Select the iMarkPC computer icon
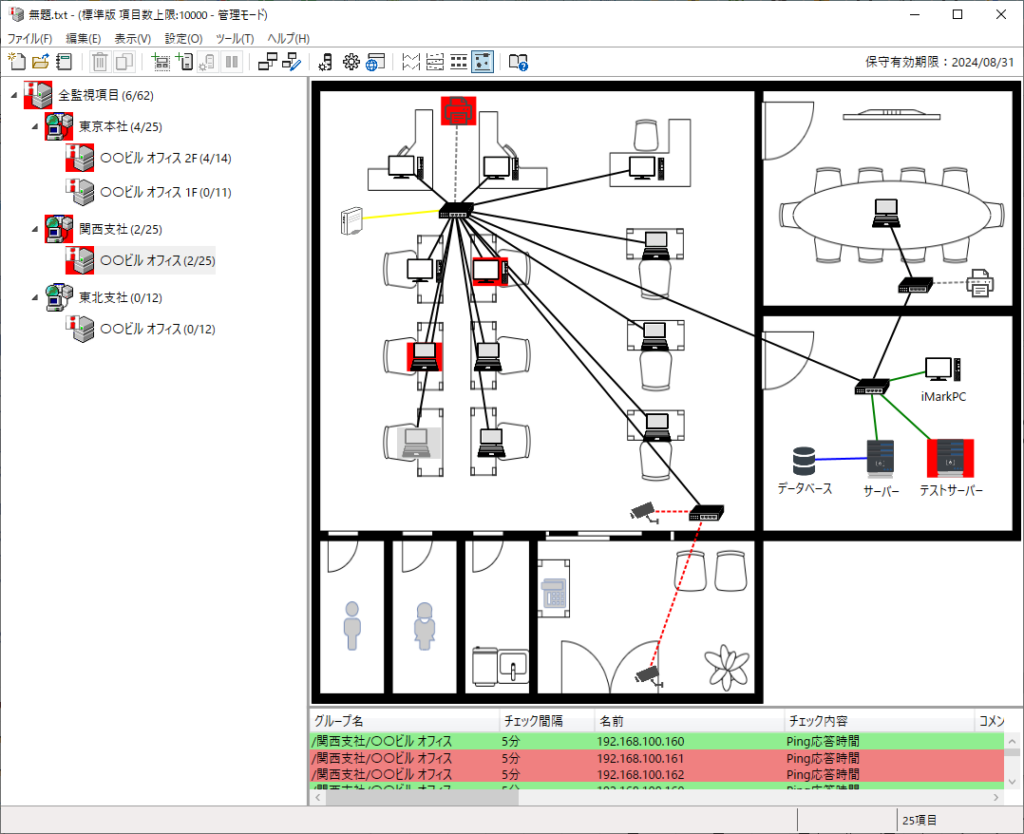The height and width of the screenshot is (834, 1024). [942, 369]
